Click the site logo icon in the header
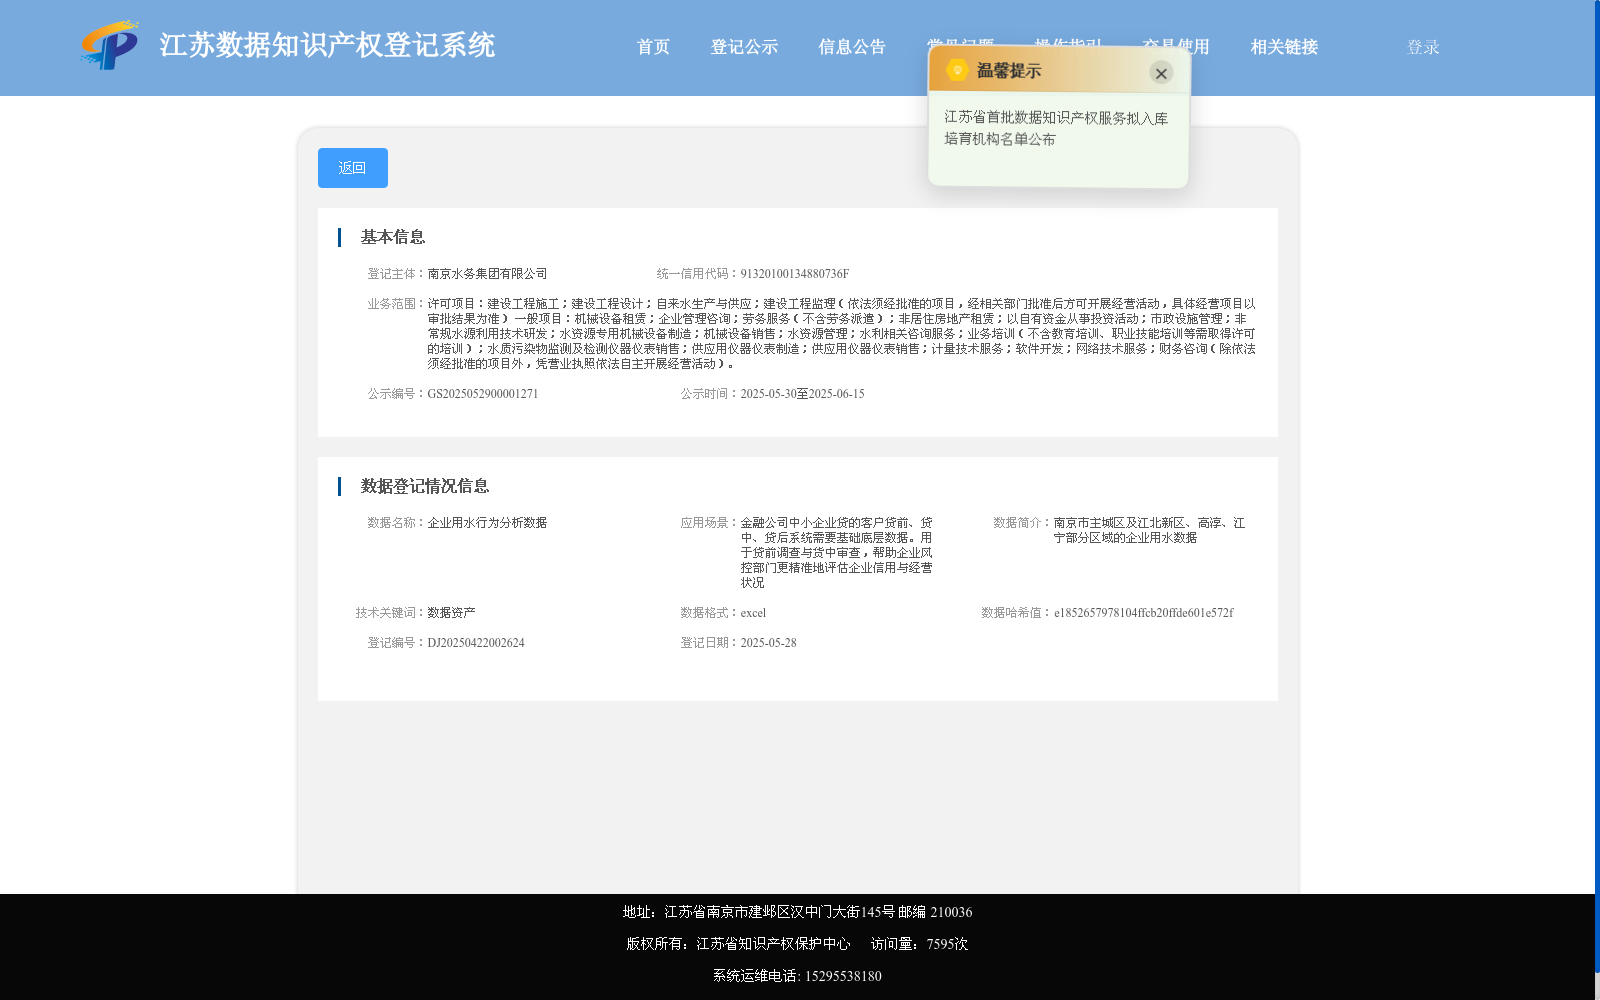The height and width of the screenshot is (1000, 1600). tap(109, 46)
